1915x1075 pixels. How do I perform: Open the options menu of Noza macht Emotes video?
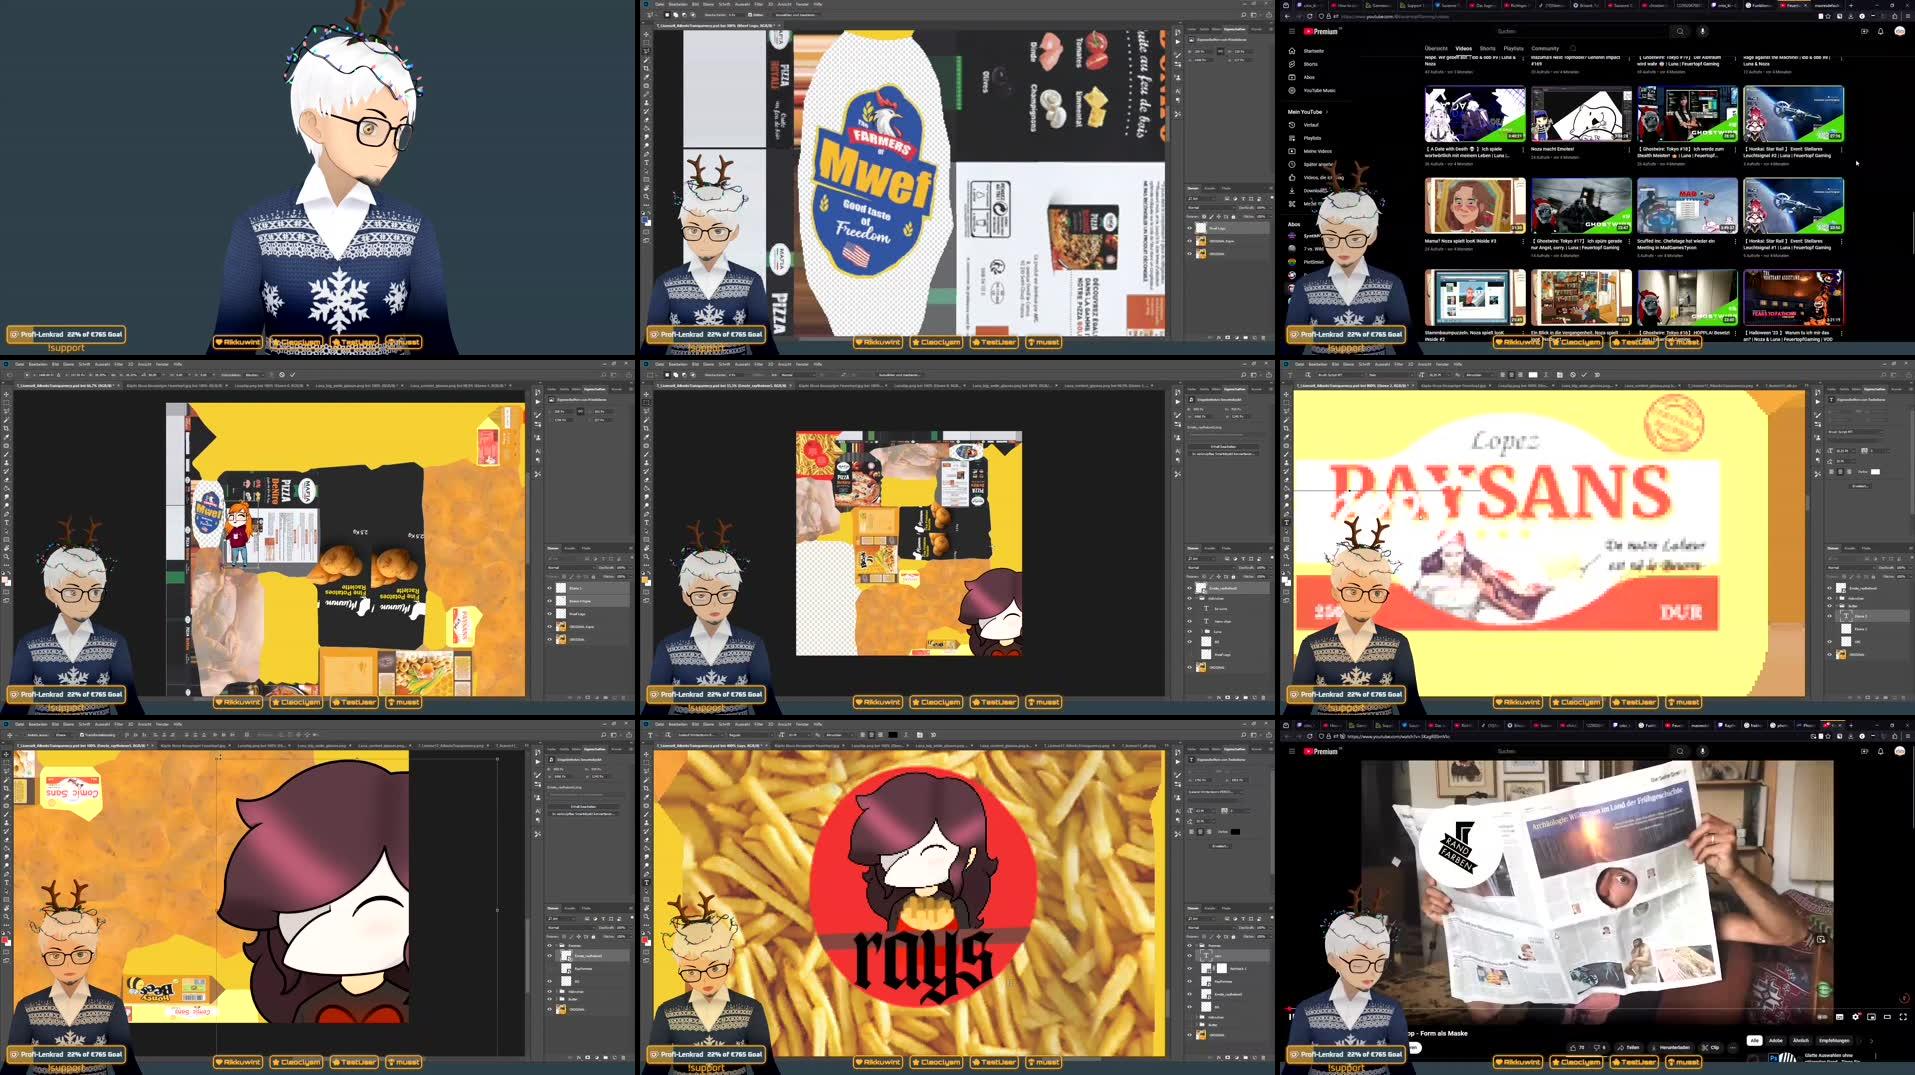click(x=1630, y=150)
